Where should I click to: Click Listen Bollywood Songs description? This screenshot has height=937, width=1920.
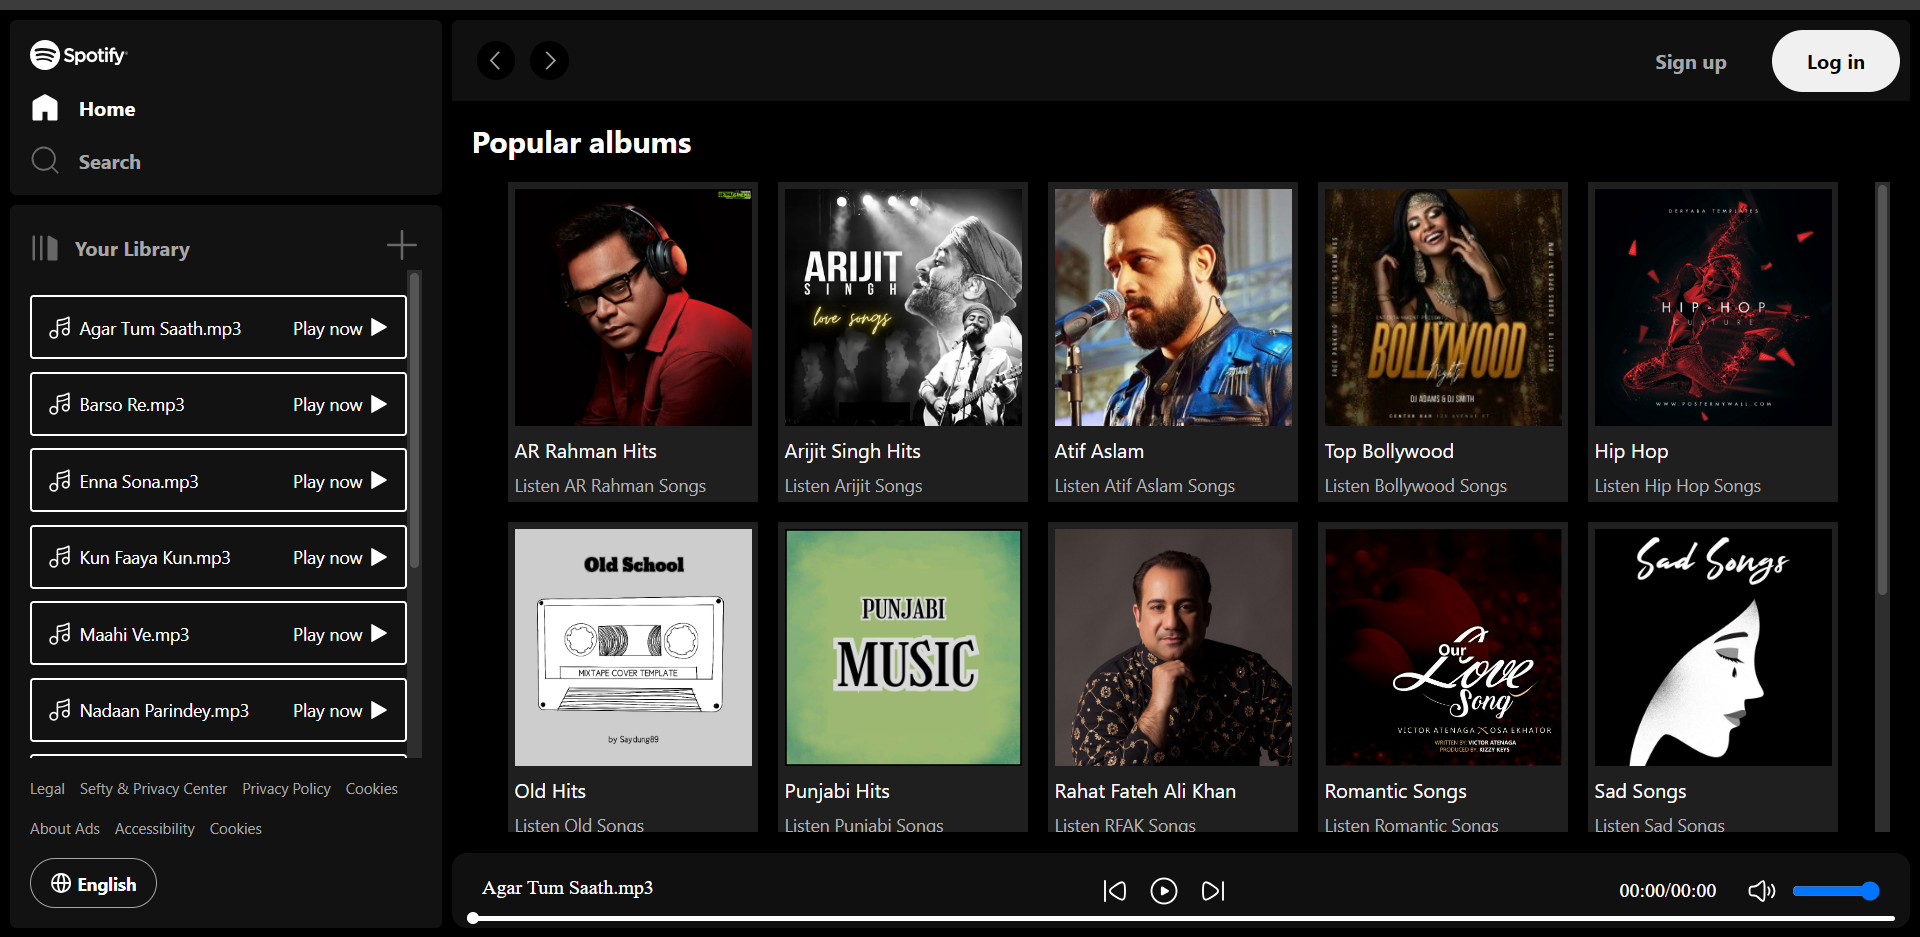1415,486
